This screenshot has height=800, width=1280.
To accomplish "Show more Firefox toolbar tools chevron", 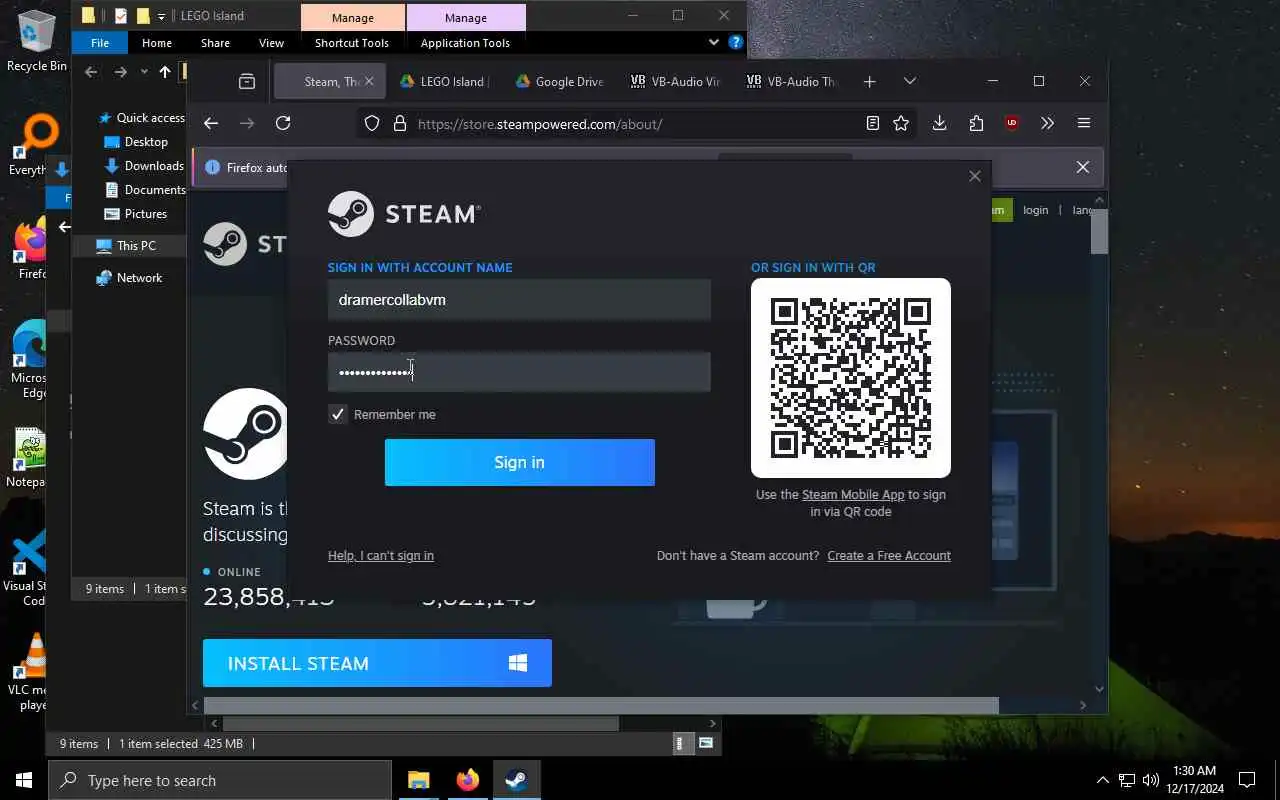I will (1047, 123).
